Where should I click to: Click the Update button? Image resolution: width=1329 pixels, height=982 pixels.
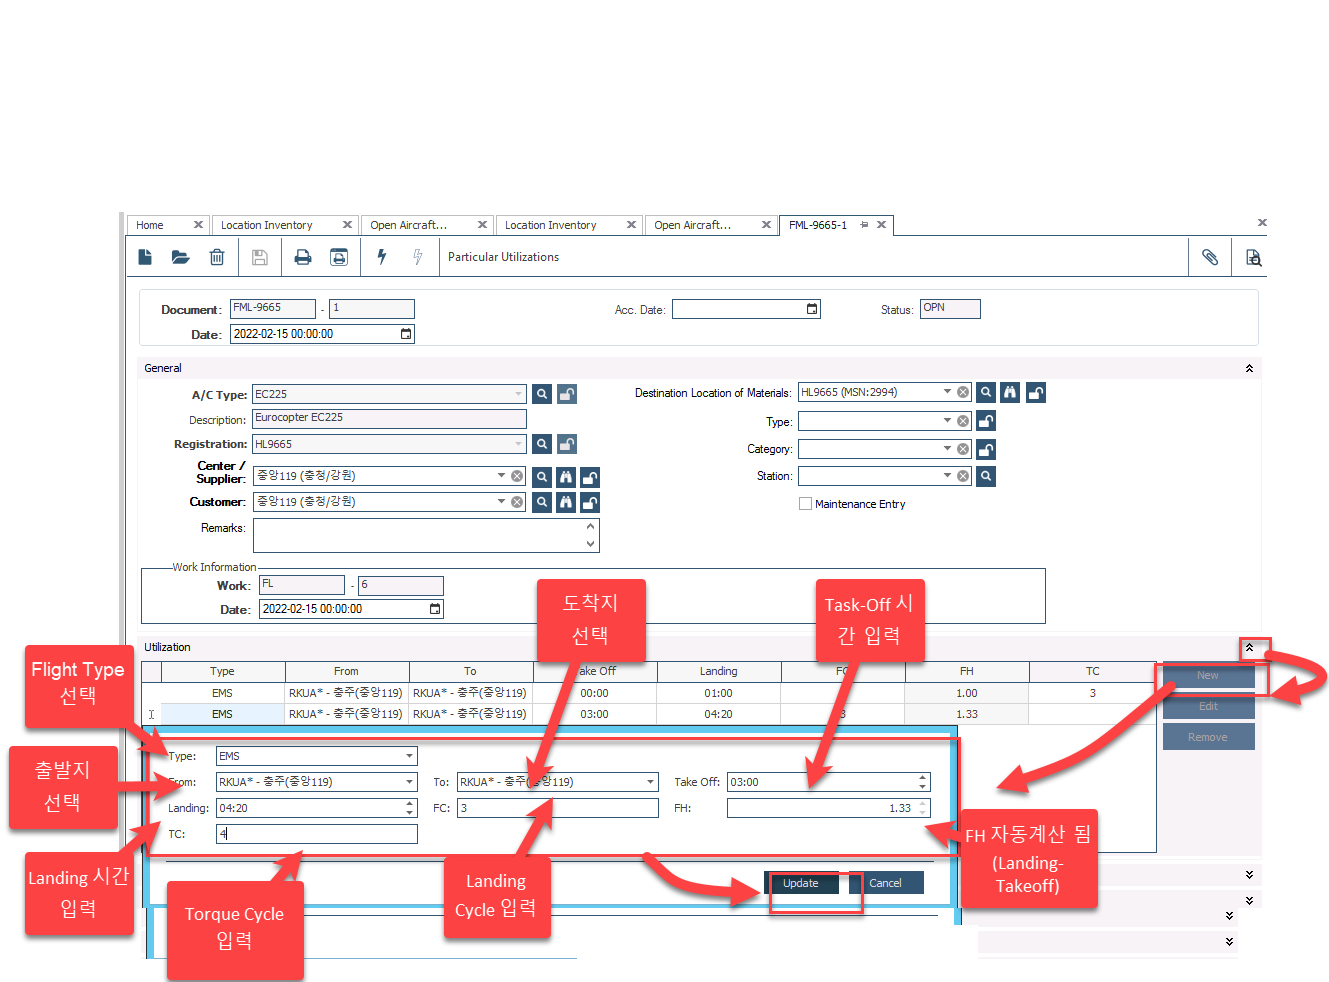point(801,883)
